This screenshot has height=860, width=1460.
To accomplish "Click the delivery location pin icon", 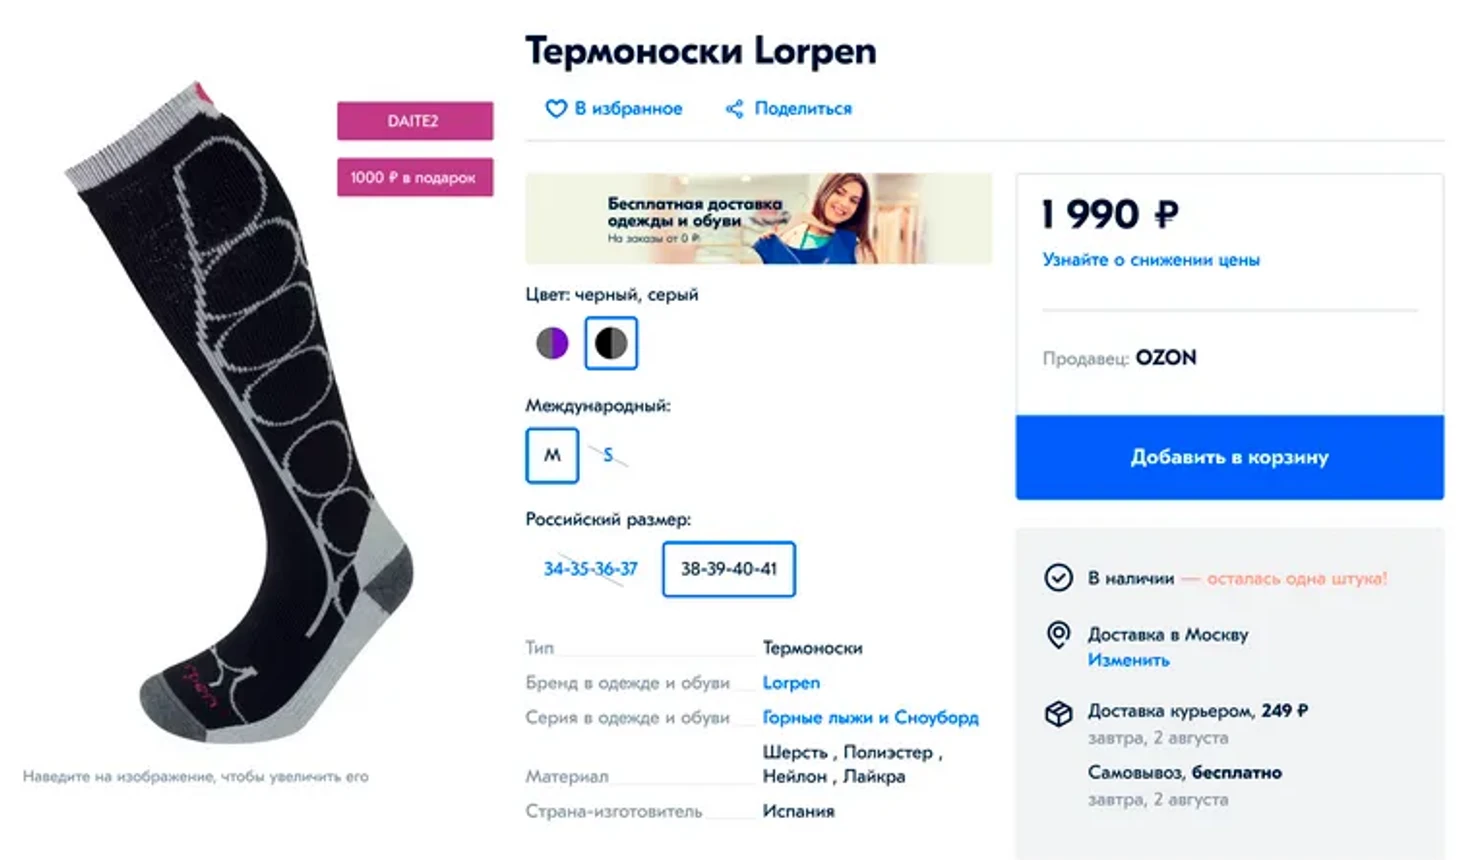I will point(1058,635).
